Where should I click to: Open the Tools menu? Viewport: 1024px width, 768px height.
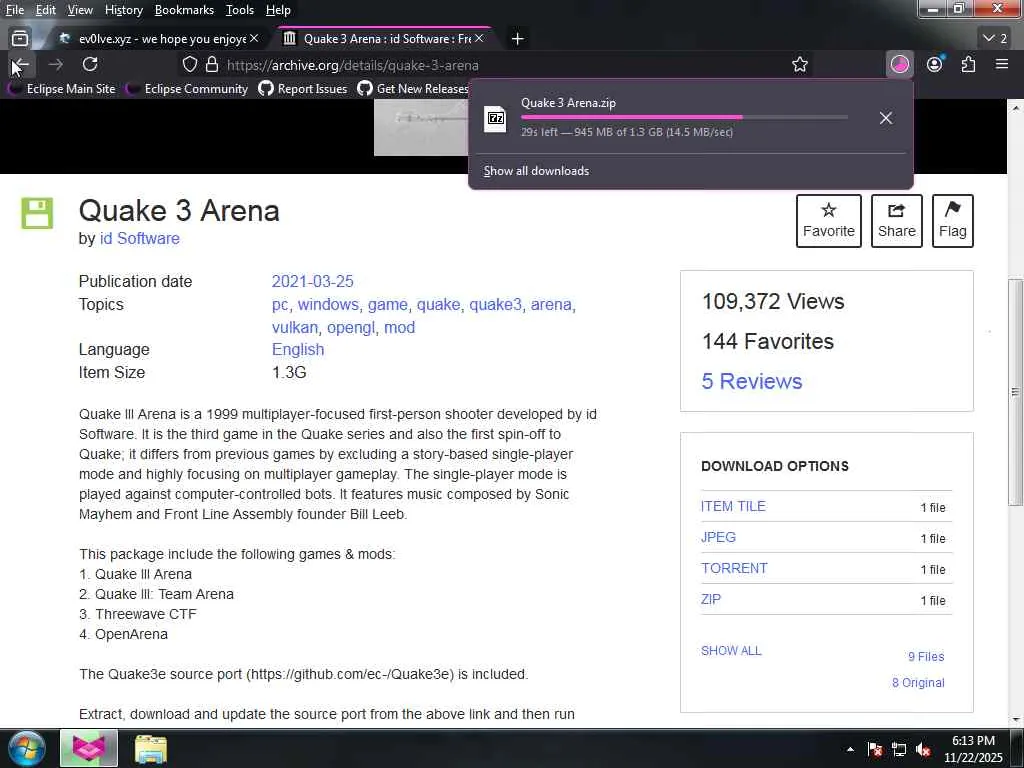240,10
